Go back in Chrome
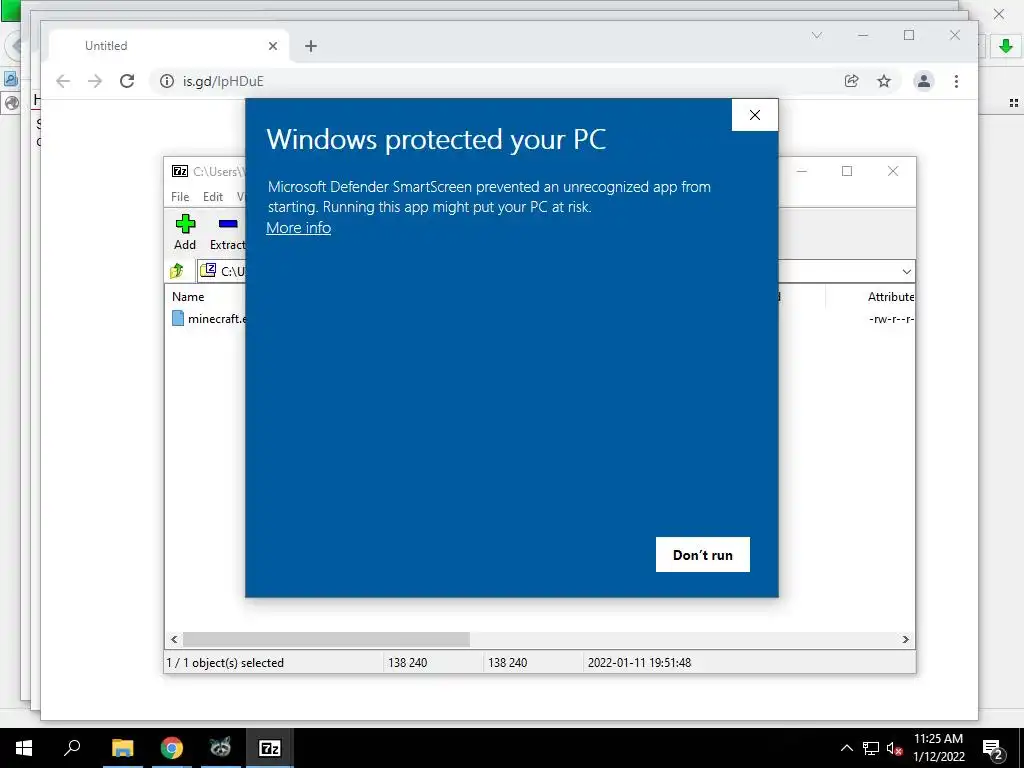 (63, 81)
